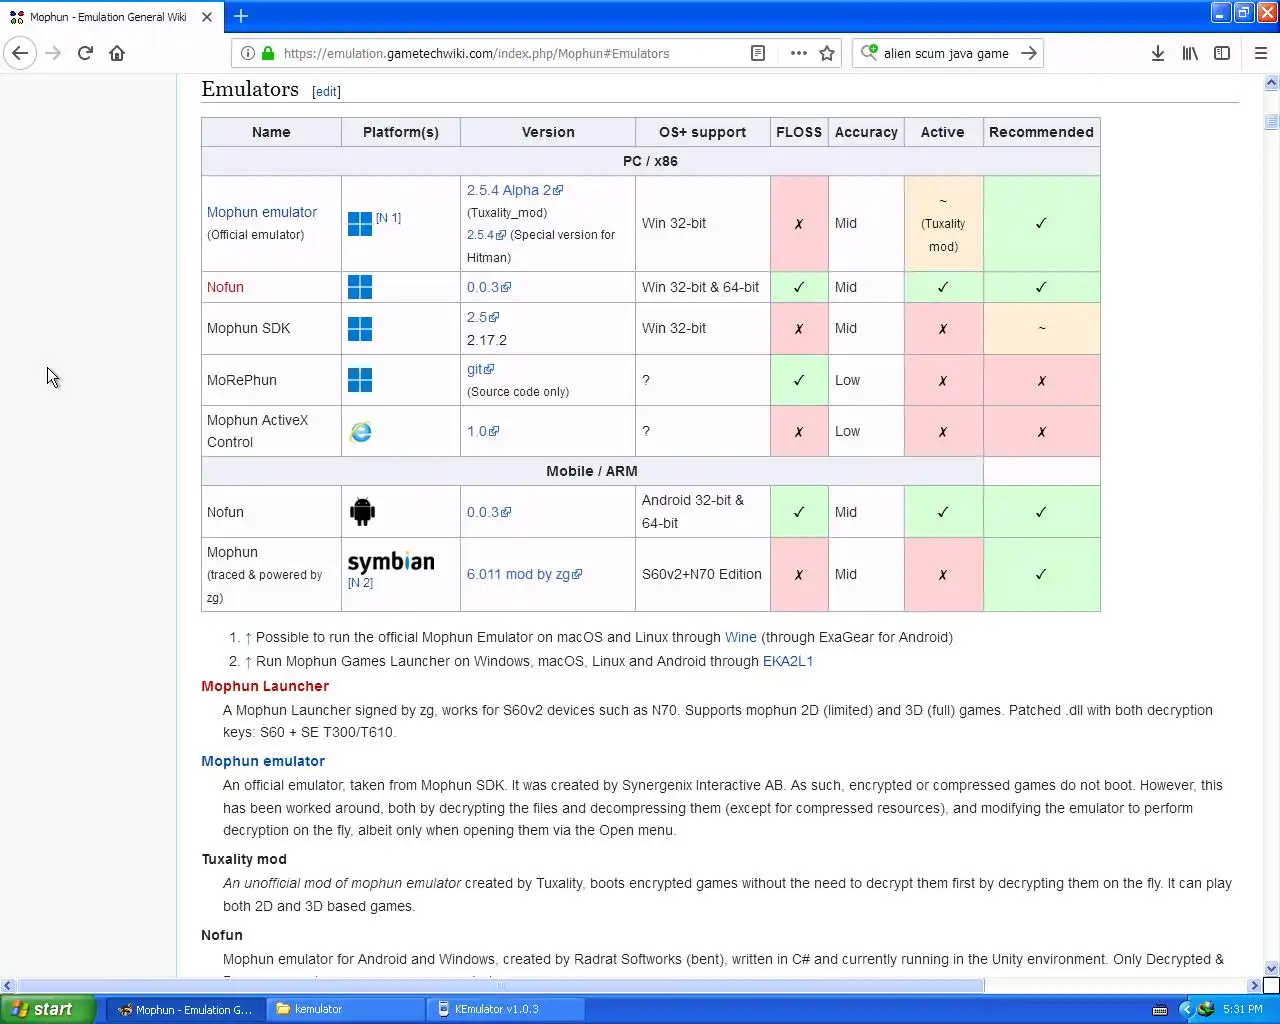Click the Windows icon in the Nofun PC row
Image resolution: width=1280 pixels, height=1024 pixels.
pos(360,287)
